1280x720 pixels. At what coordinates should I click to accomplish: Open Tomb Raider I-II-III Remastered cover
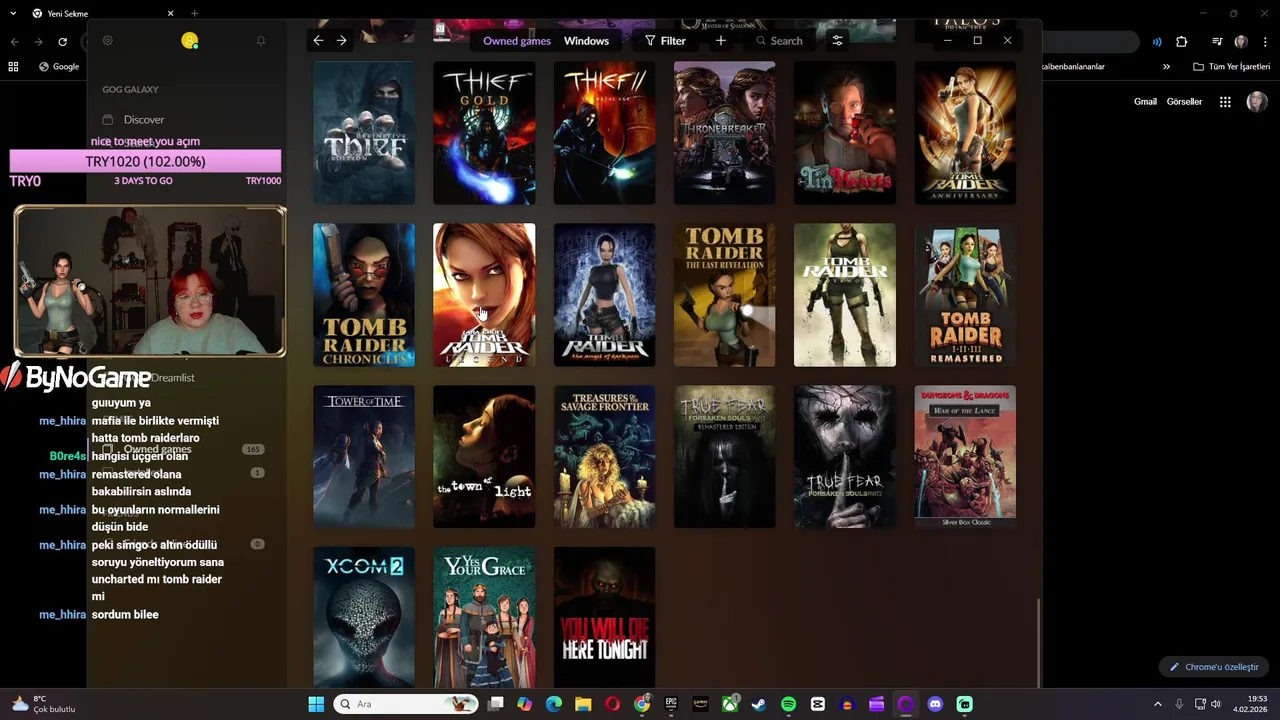965,295
